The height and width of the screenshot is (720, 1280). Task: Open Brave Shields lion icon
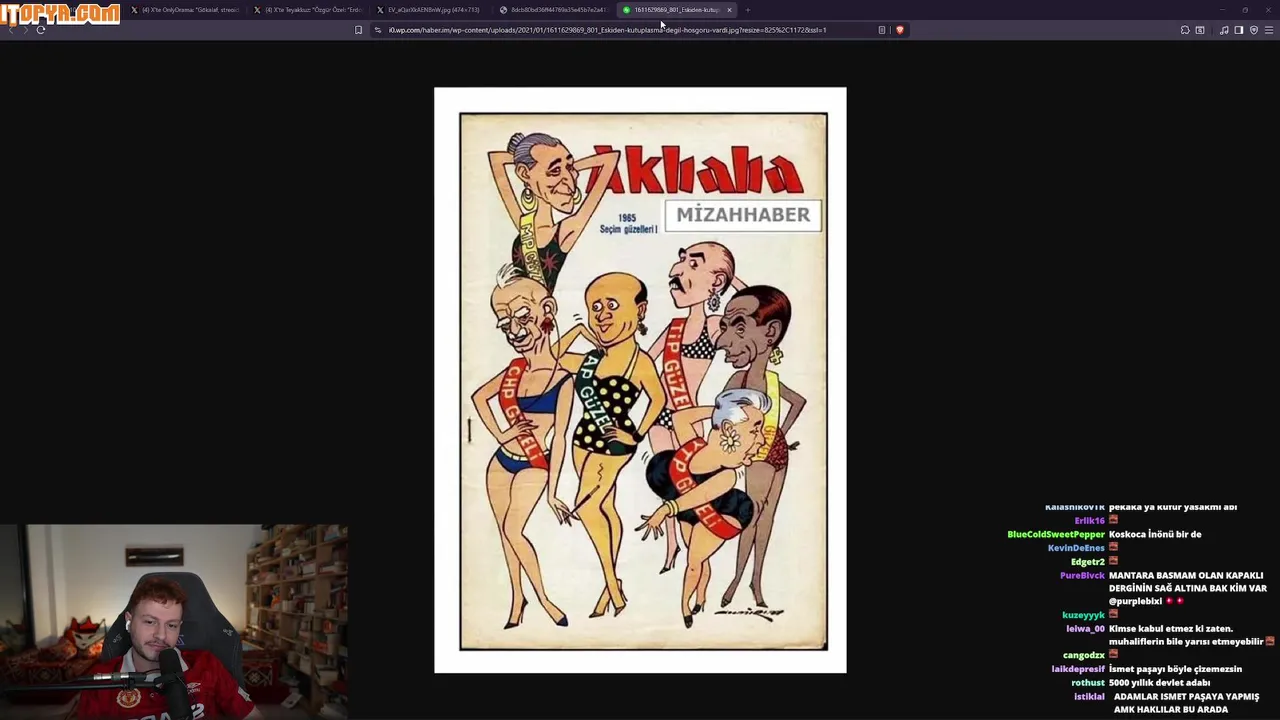click(899, 30)
